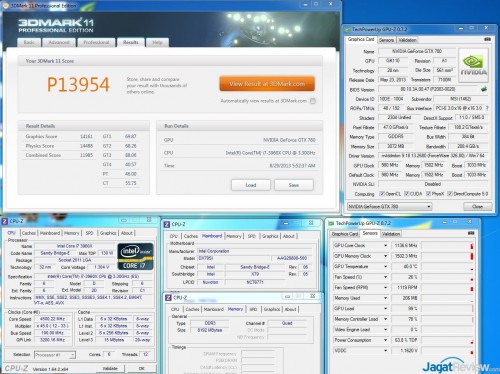
Task: Click the CPU-Z icon in Memory window title bar
Action: (168, 297)
